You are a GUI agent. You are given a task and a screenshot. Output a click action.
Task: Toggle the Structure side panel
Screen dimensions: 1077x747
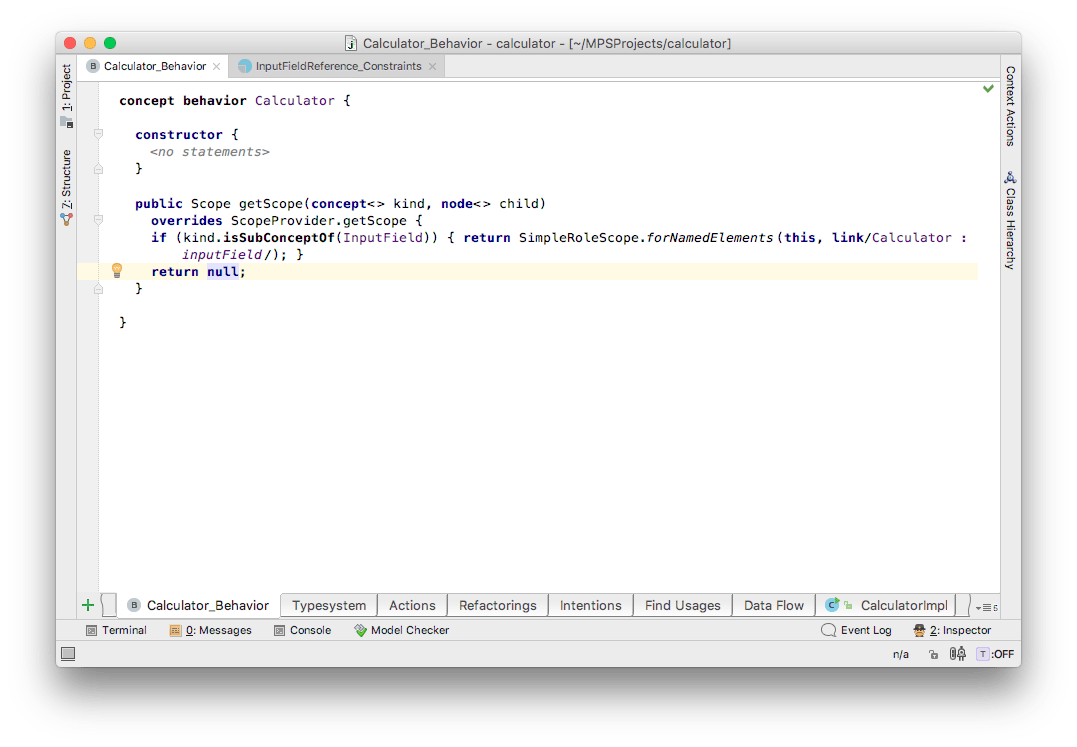[67, 185]
